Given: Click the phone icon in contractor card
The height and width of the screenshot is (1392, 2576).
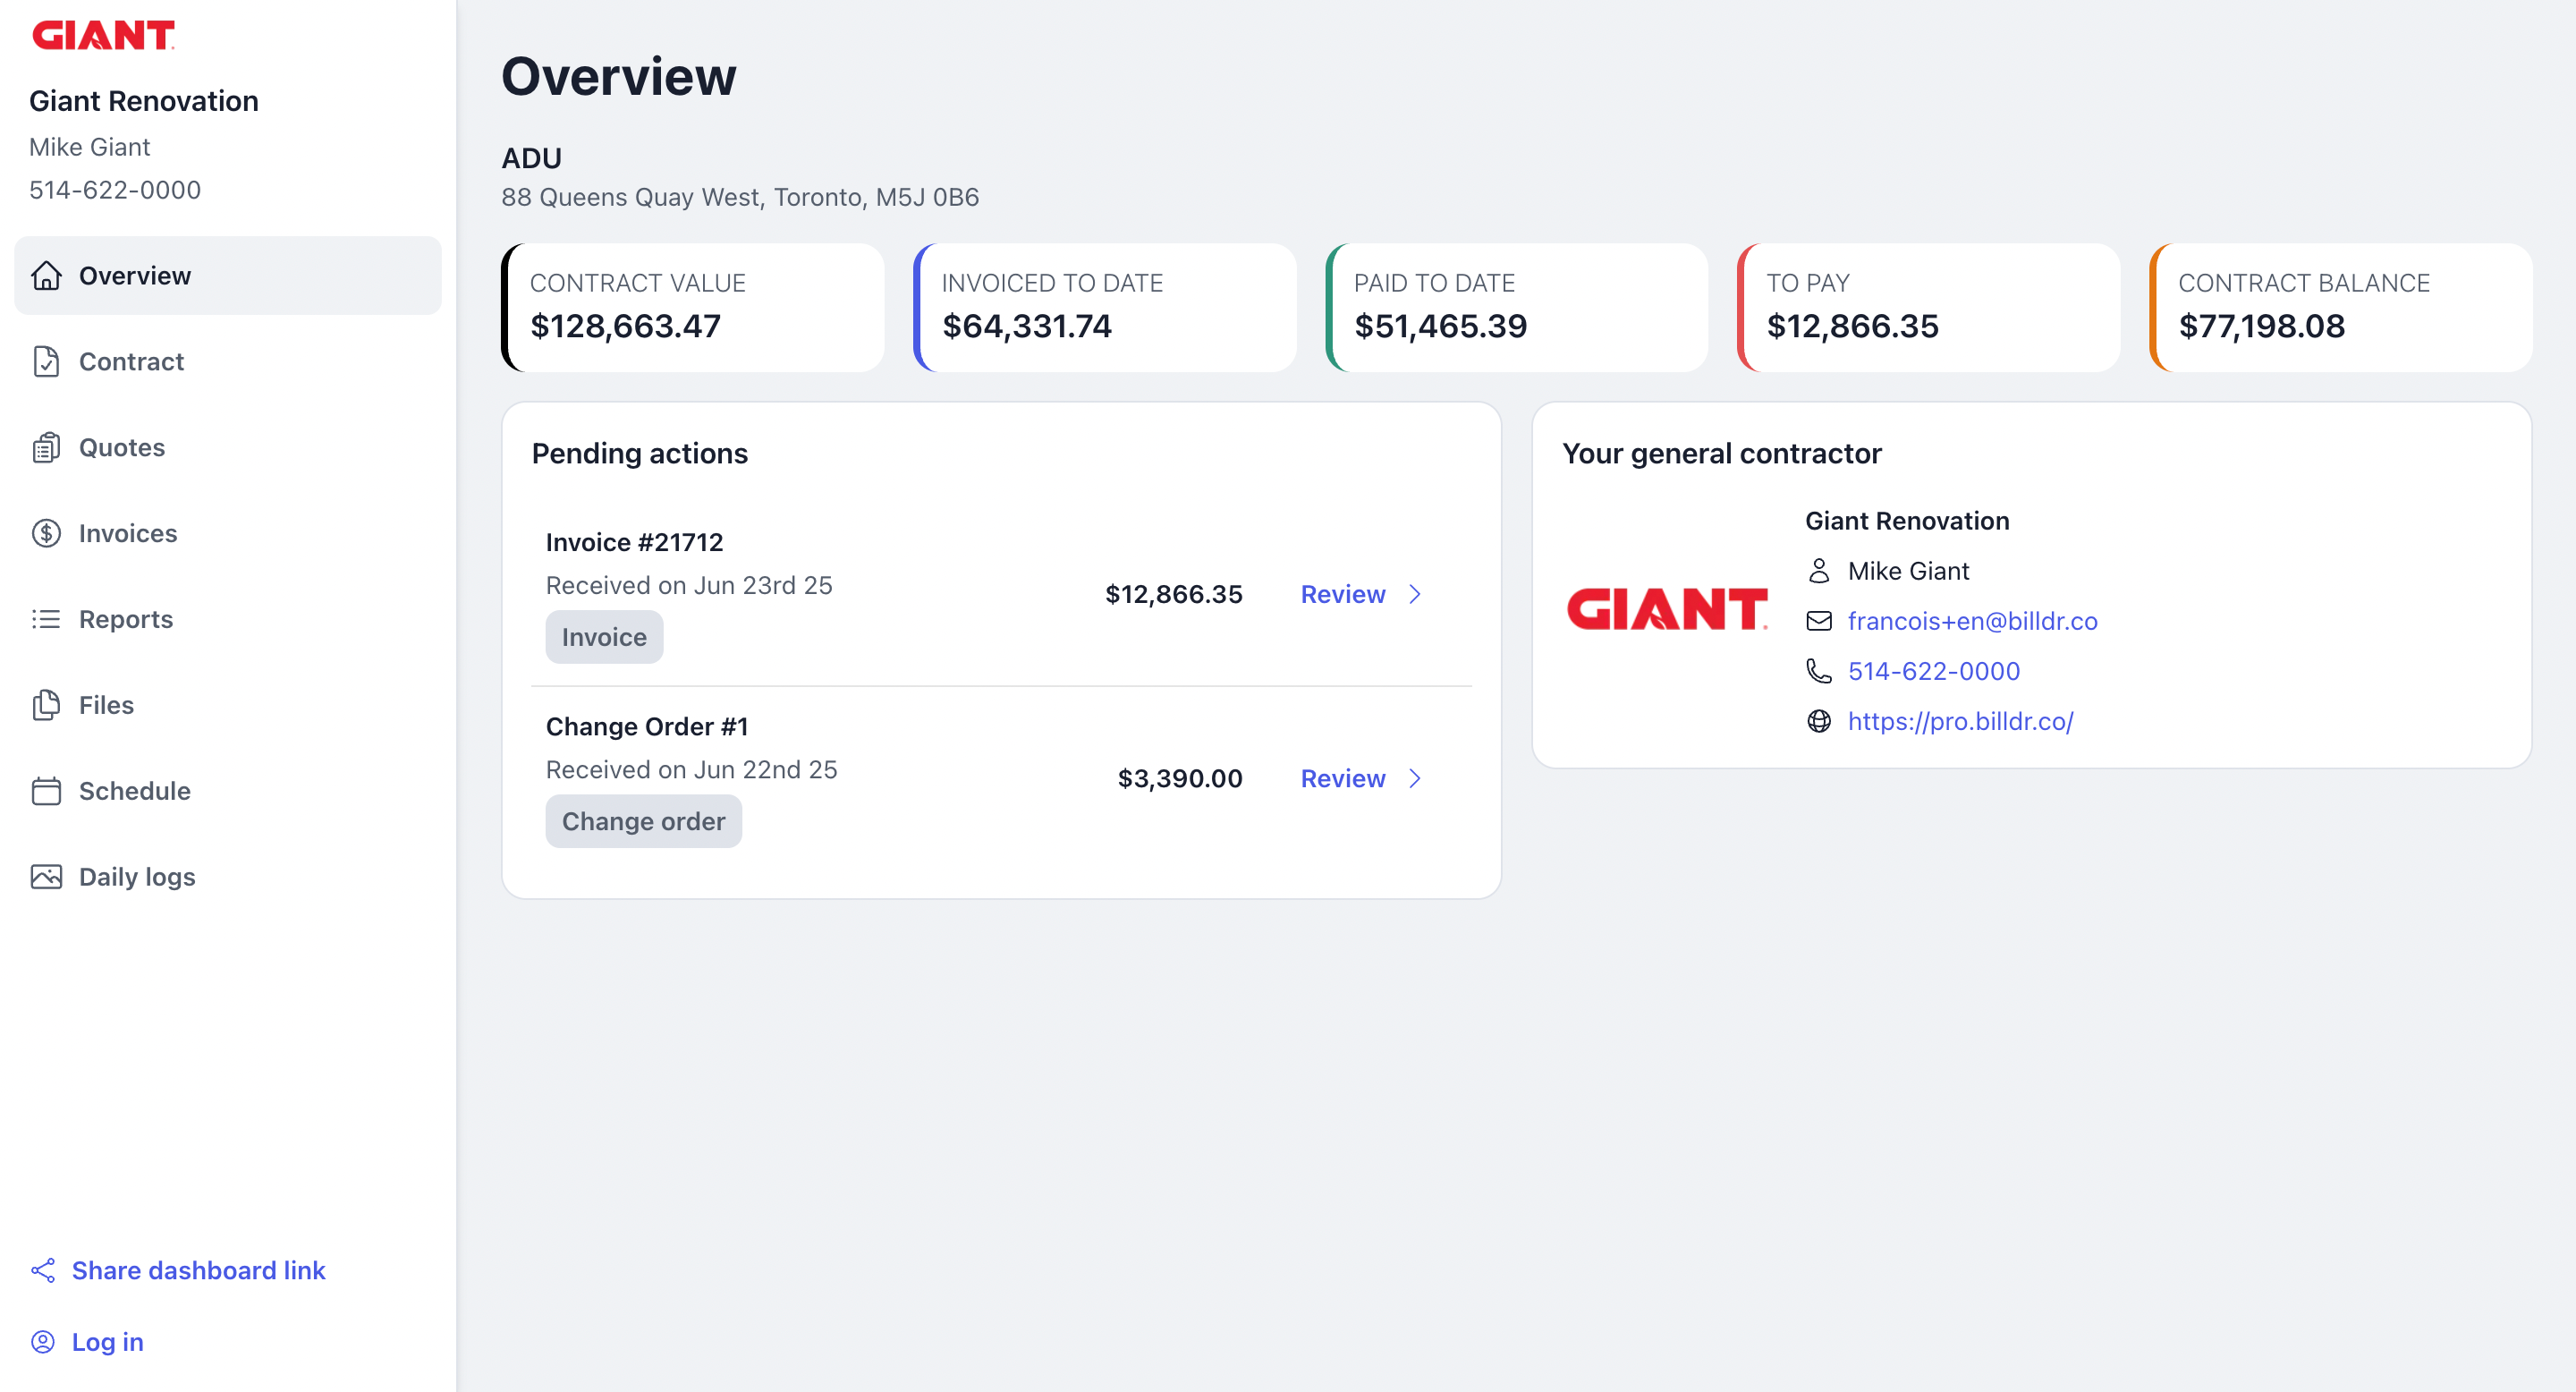Looking at the screenshot, I should 1819,671.
